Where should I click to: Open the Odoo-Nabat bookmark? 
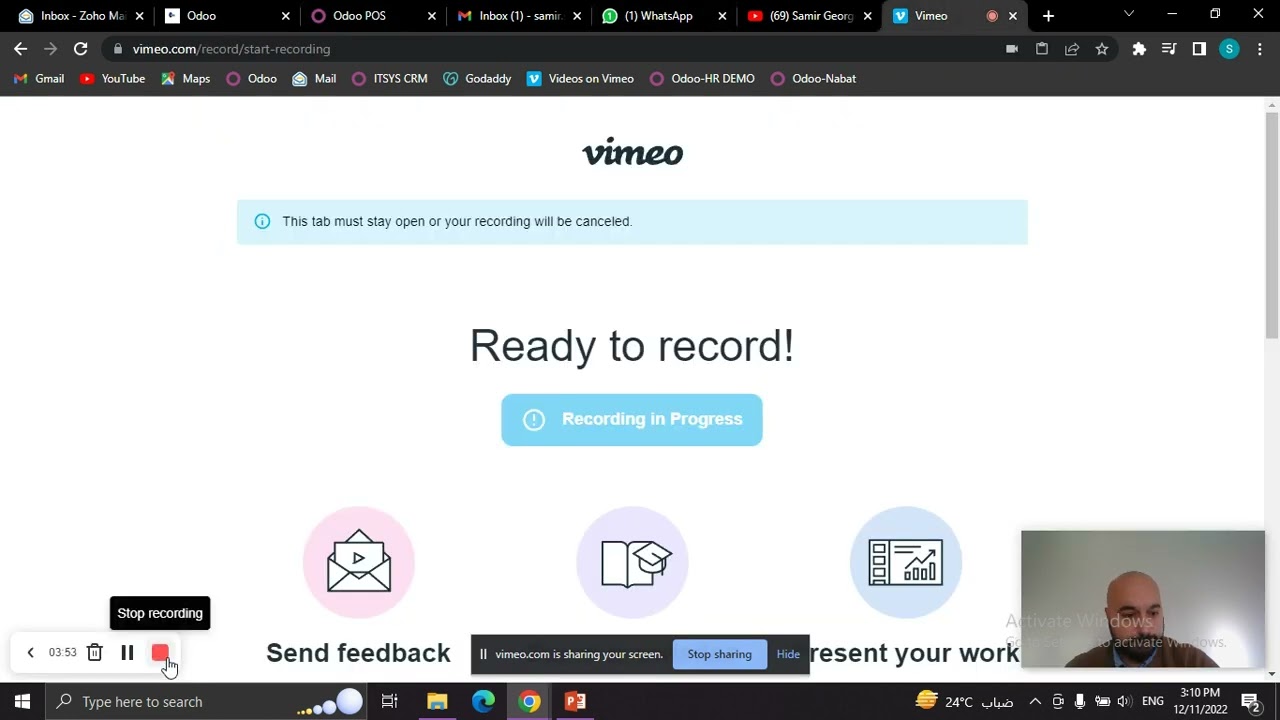tap(814, 79)
